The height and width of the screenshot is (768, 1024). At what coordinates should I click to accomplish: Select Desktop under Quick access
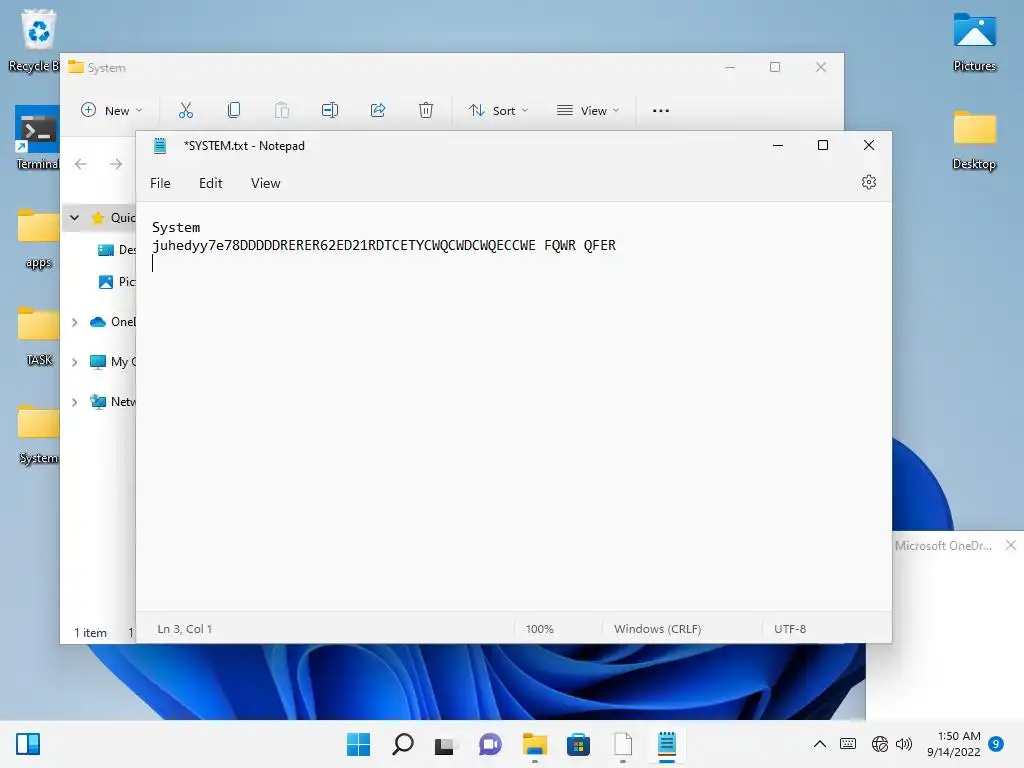click(x=116, y=249)
